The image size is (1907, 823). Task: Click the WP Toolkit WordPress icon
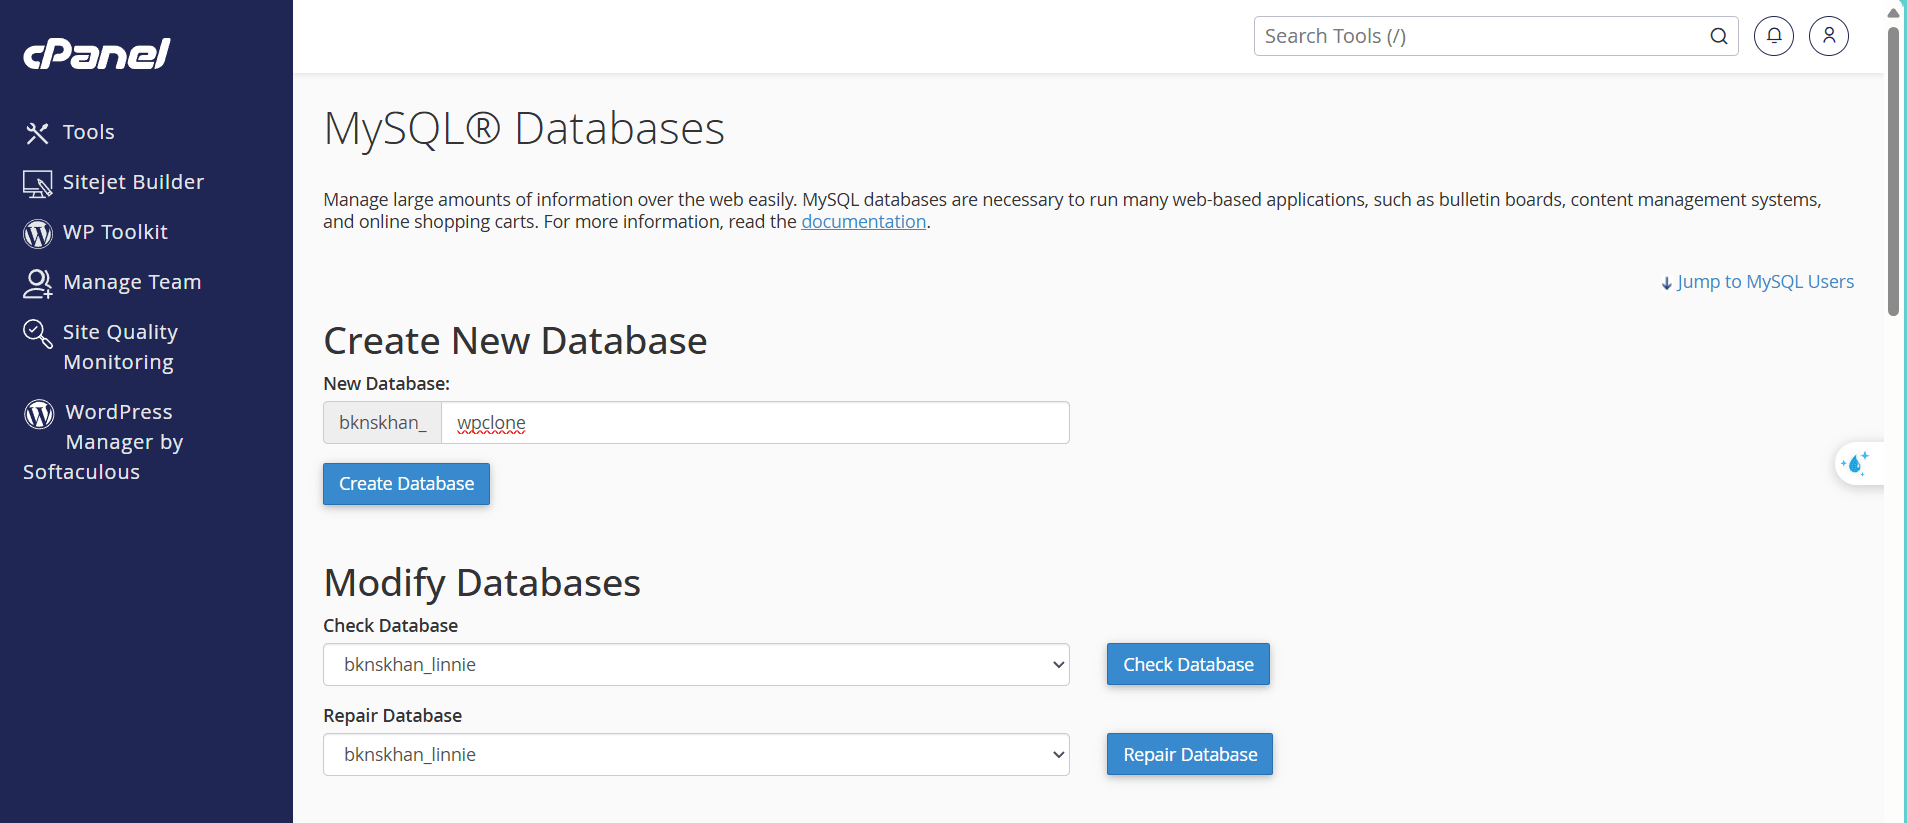[x=37, y=233]
